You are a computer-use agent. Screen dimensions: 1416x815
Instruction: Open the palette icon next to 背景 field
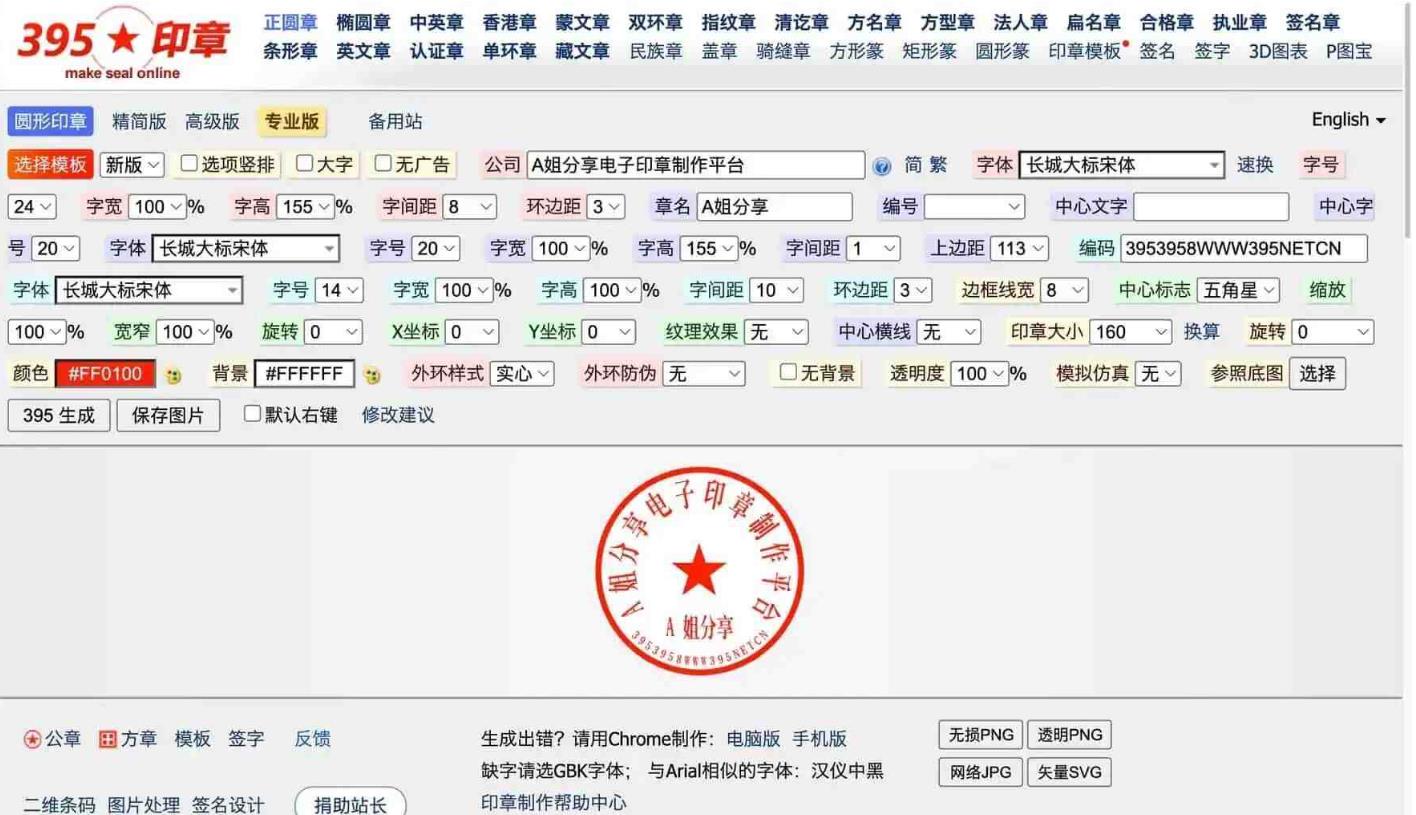372,376
